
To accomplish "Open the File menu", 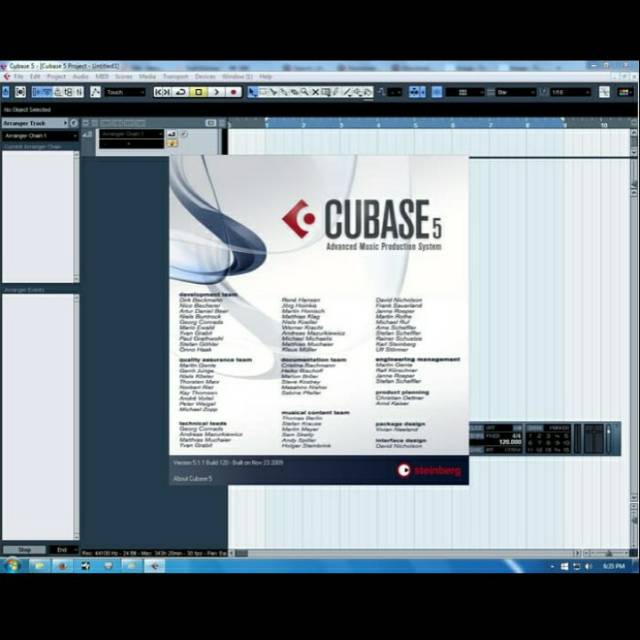I will tap(19, 76).
